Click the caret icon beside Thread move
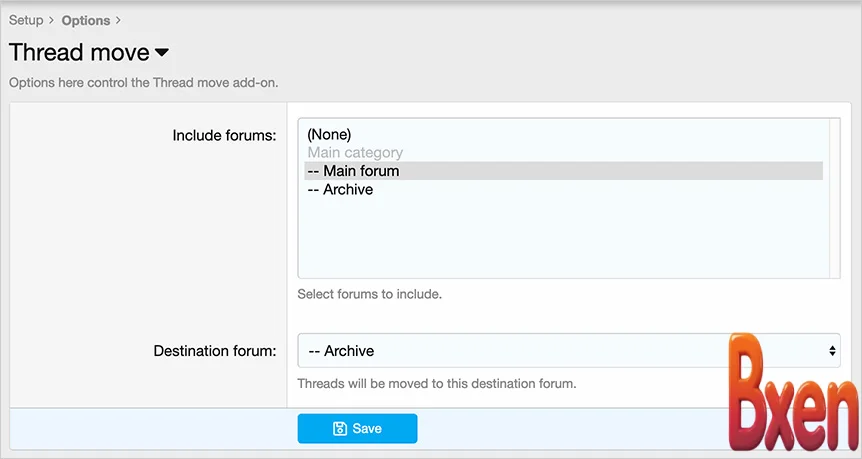This screenshot has height=459, width=862. (x=162, y=53)
